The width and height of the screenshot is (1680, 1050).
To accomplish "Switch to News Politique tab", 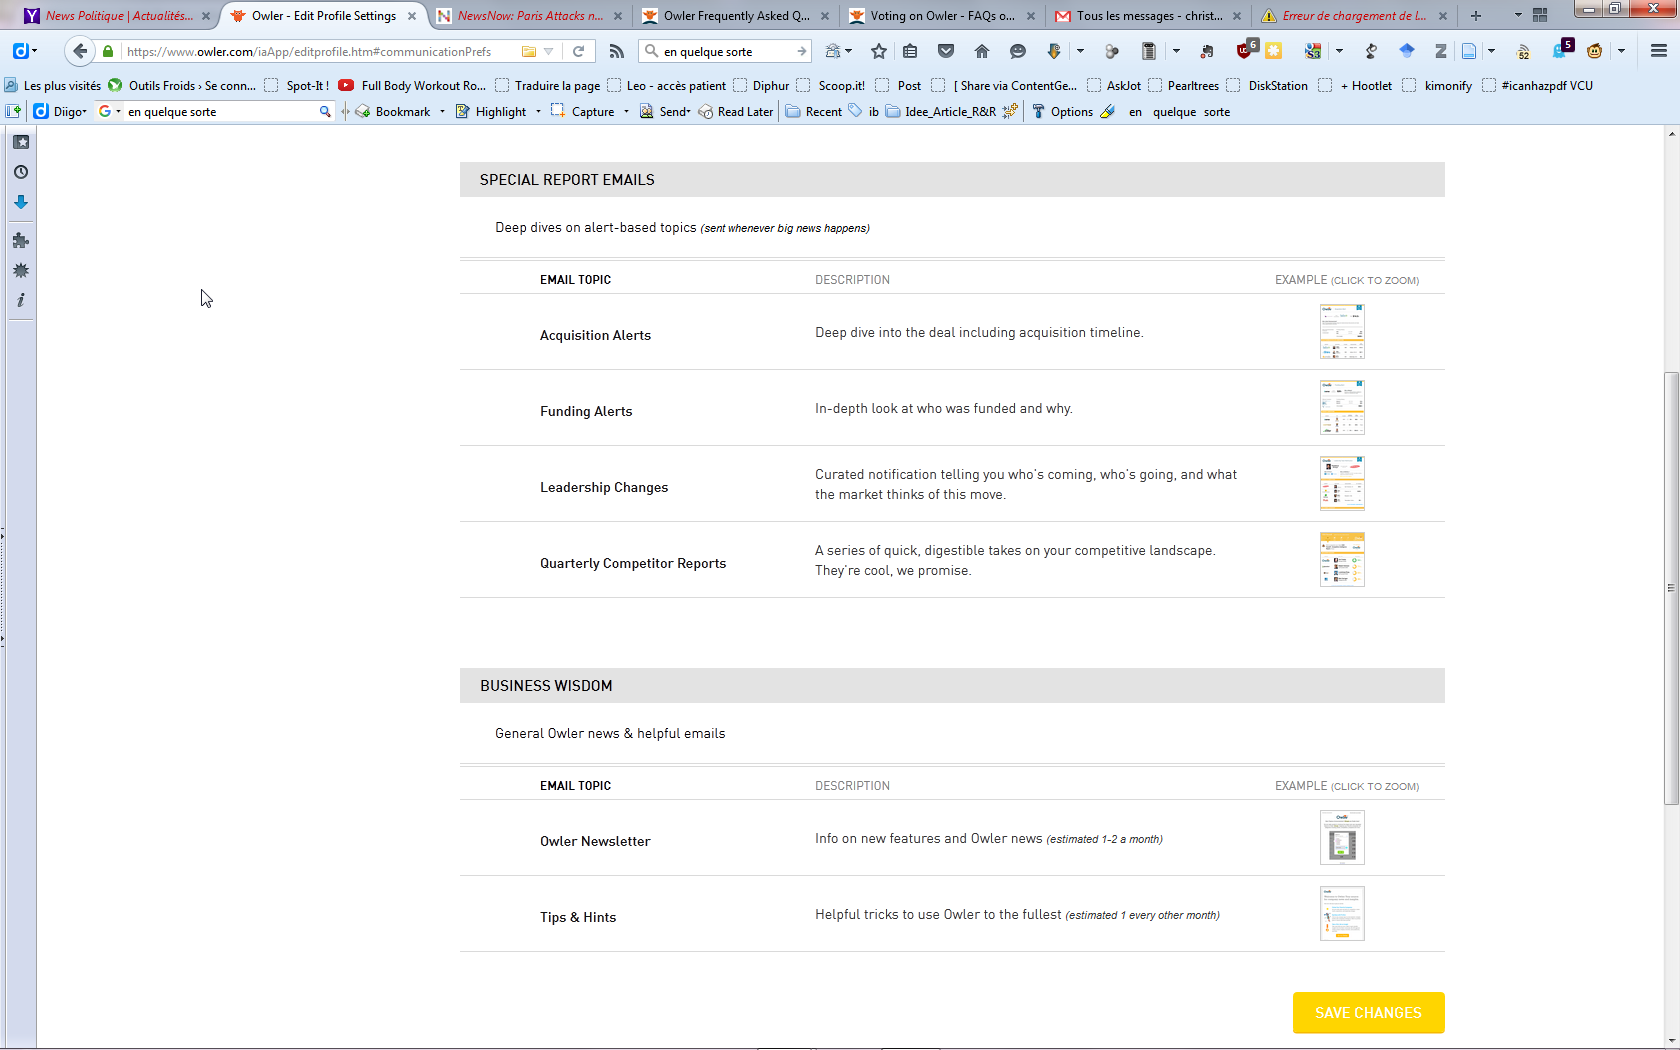I will (118, 16).
